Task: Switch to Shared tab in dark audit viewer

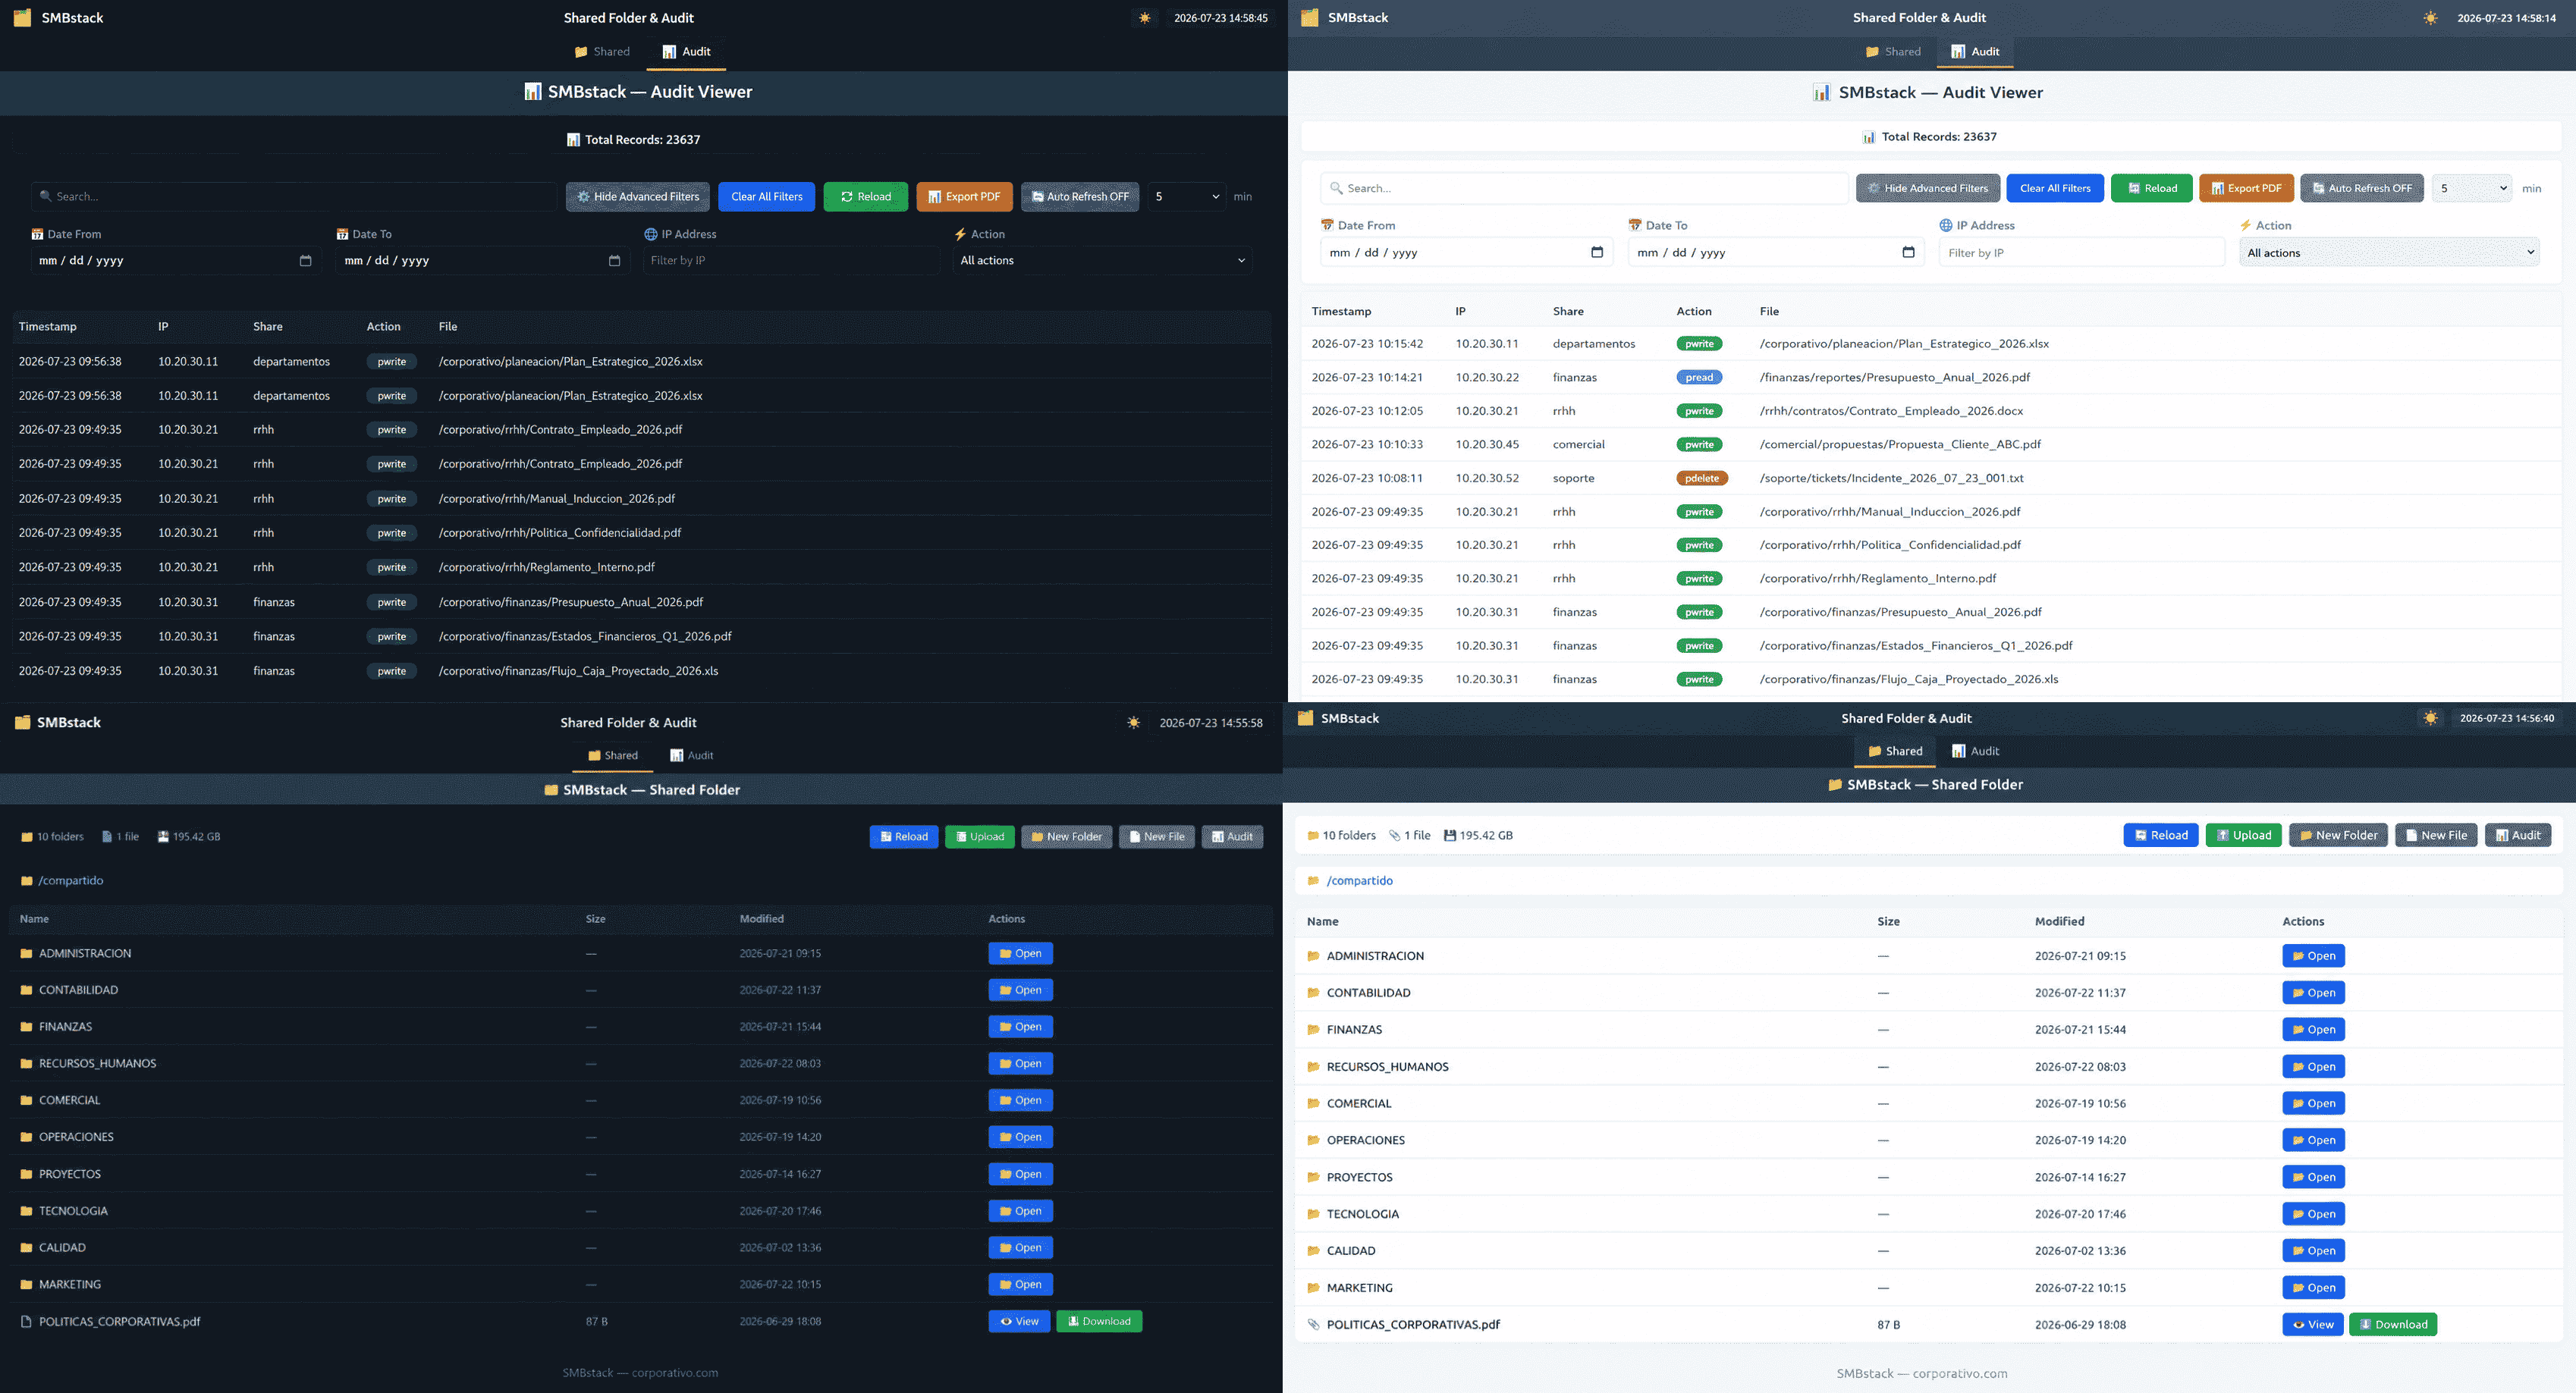Action: pyautogui.click(x=602, y=52)
